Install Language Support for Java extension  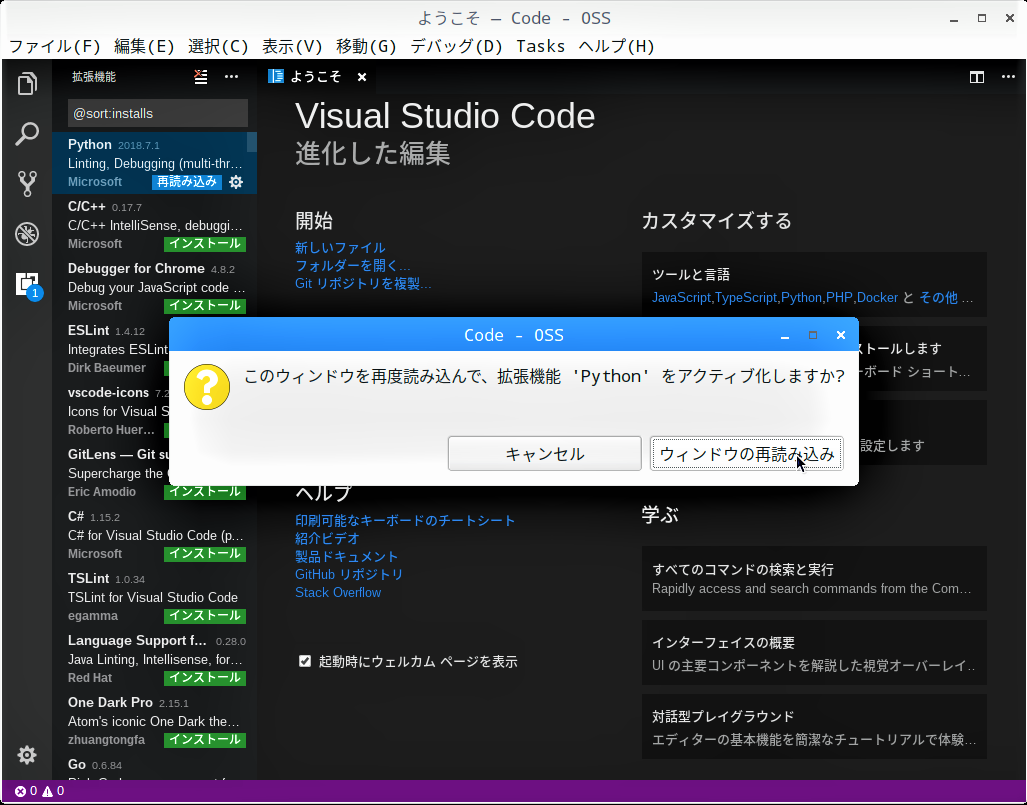click(x=205, y=678)
